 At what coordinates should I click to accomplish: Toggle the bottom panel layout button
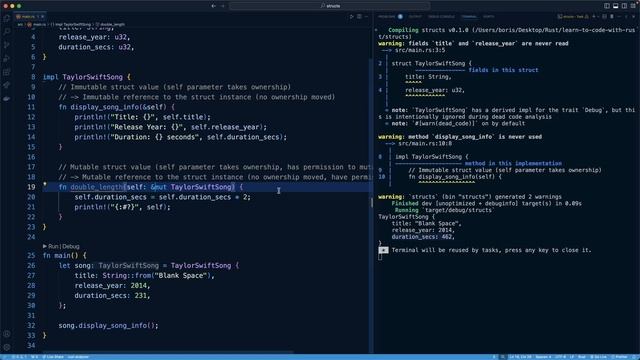(x=616, y=6)
